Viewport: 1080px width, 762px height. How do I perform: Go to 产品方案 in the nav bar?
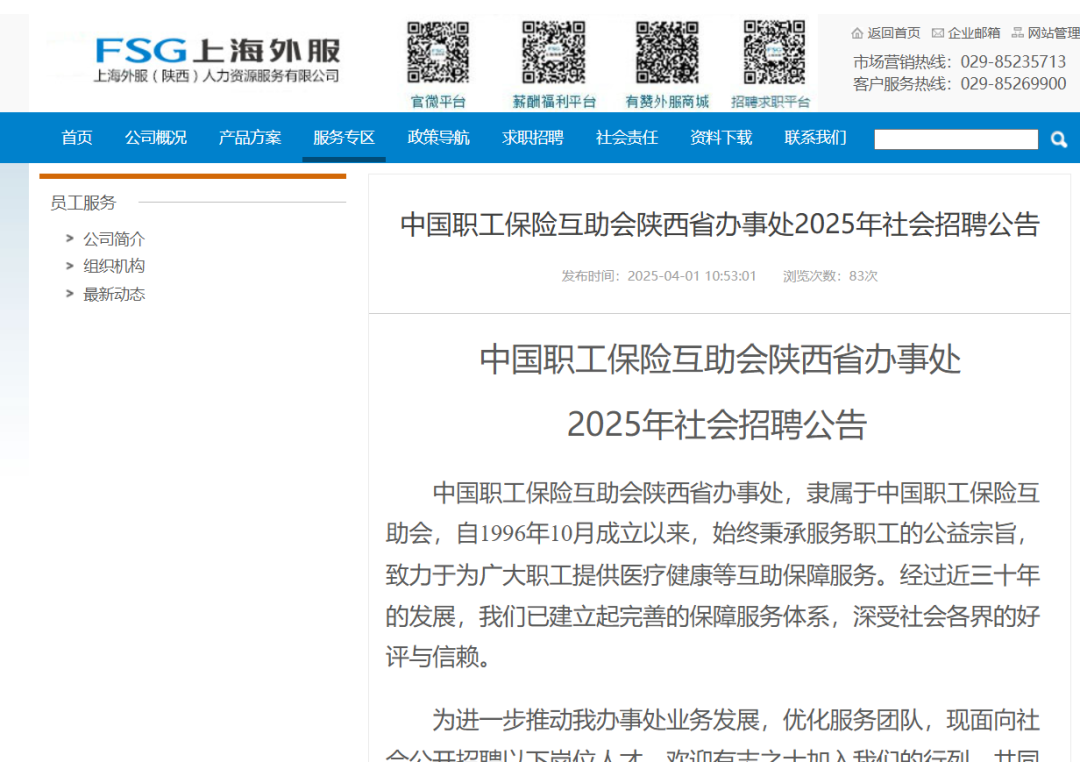[250, 138]
